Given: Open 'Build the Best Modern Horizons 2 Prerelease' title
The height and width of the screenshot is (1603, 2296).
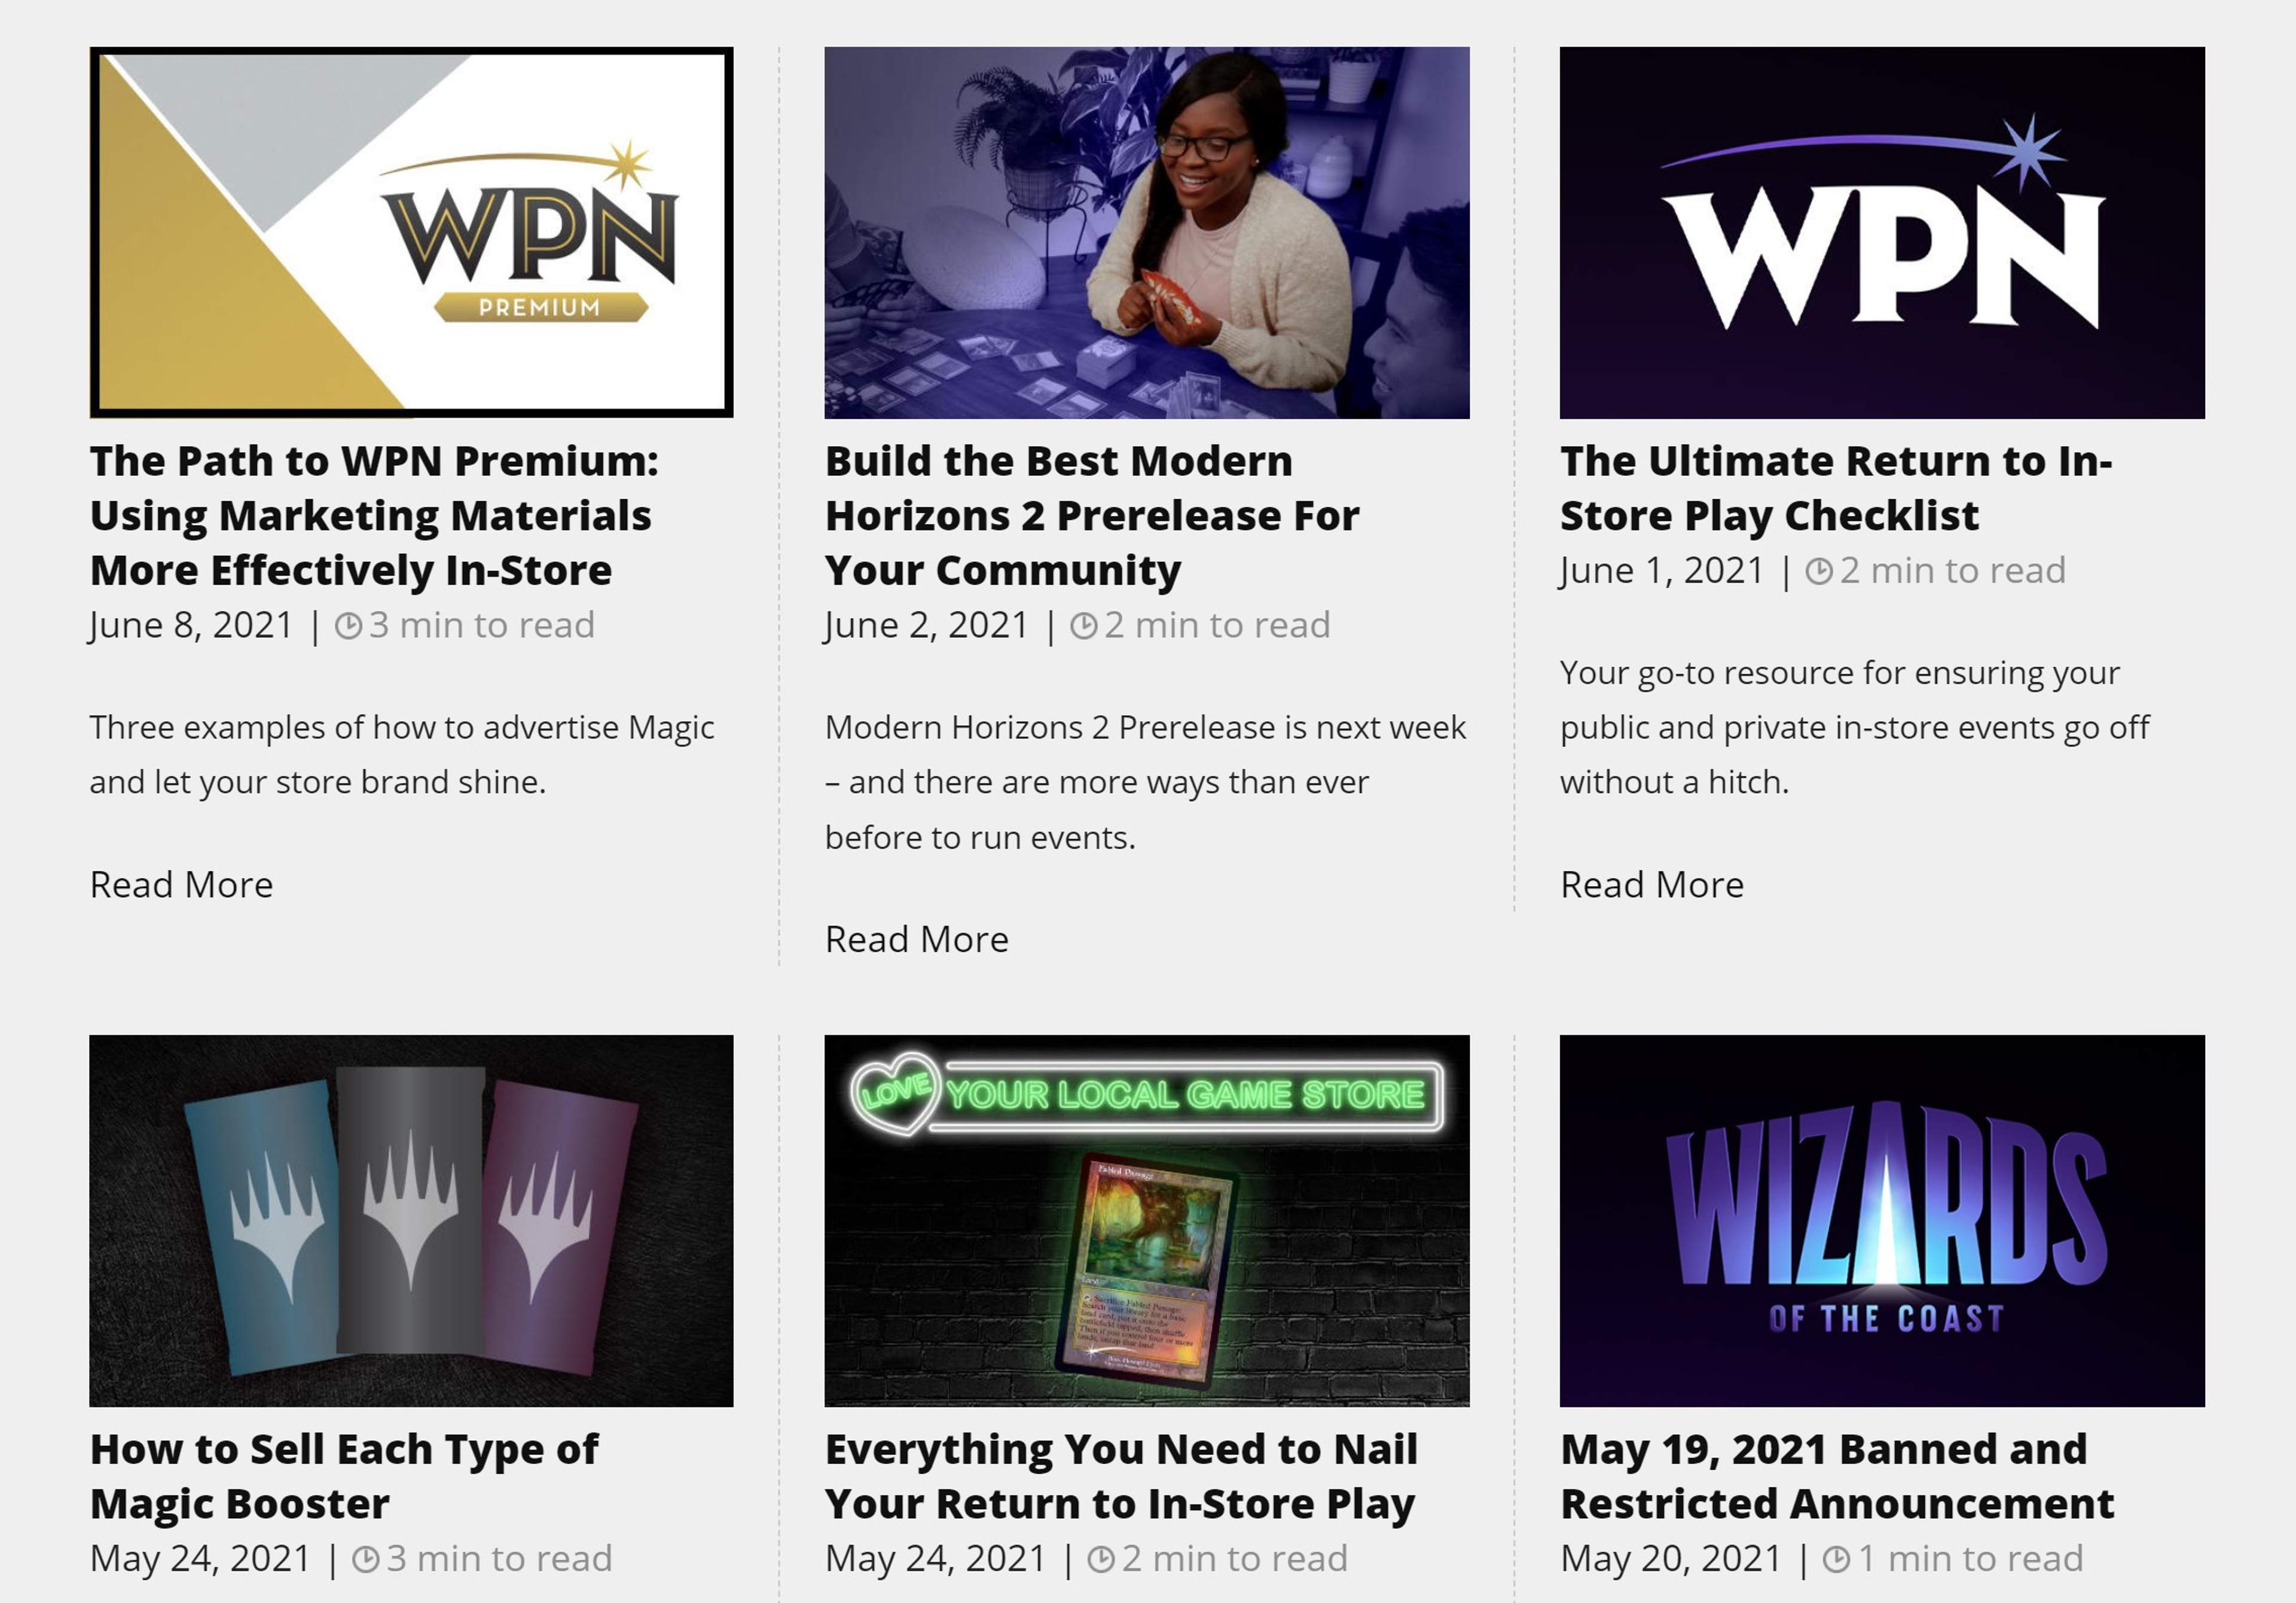Looking at the screenshot, I should (1092, 515).
